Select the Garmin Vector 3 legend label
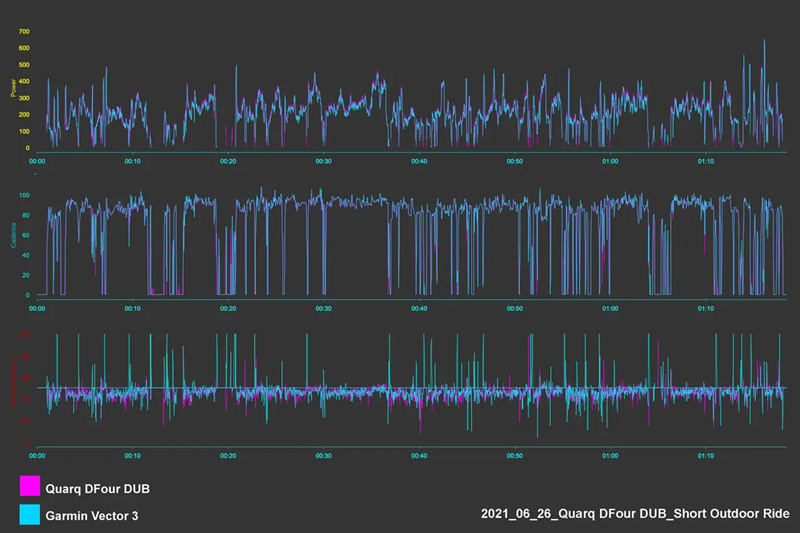 [x=98, y=514]
